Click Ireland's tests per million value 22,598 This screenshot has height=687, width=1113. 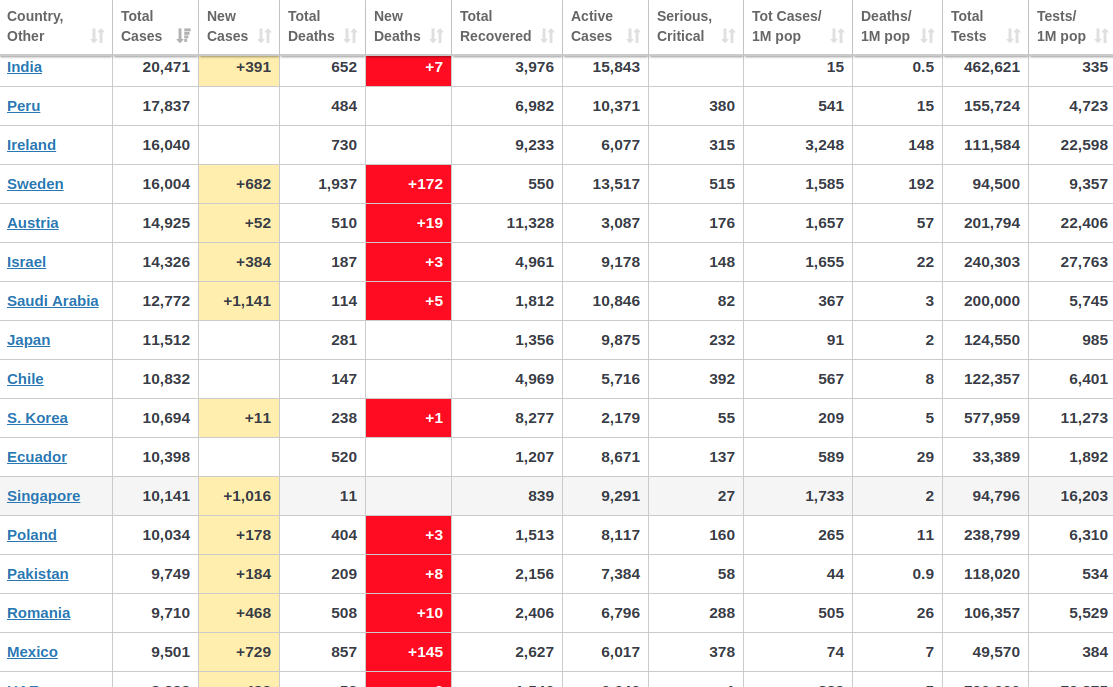coord(1084,145)
